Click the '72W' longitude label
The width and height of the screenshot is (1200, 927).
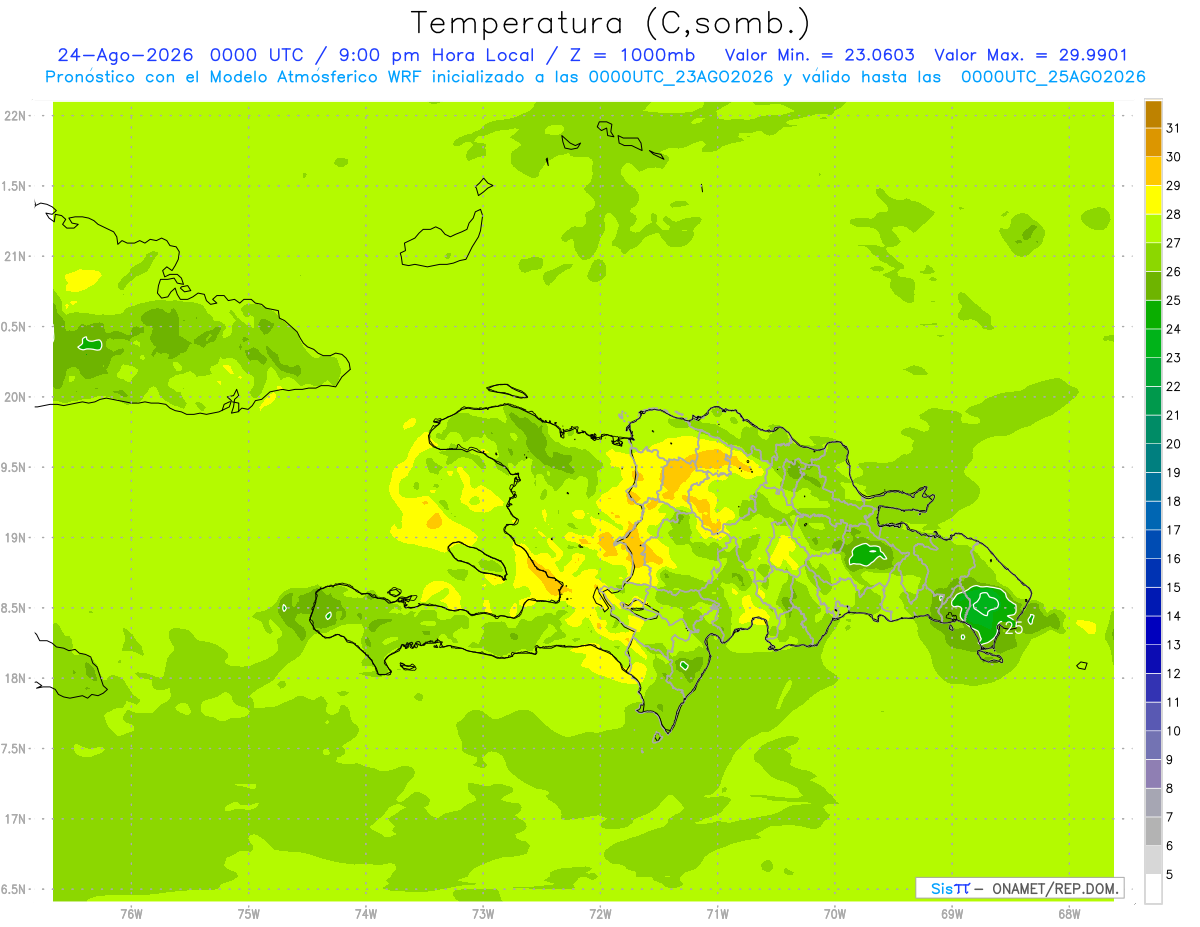pyautogui.click(x=600, y=913)
